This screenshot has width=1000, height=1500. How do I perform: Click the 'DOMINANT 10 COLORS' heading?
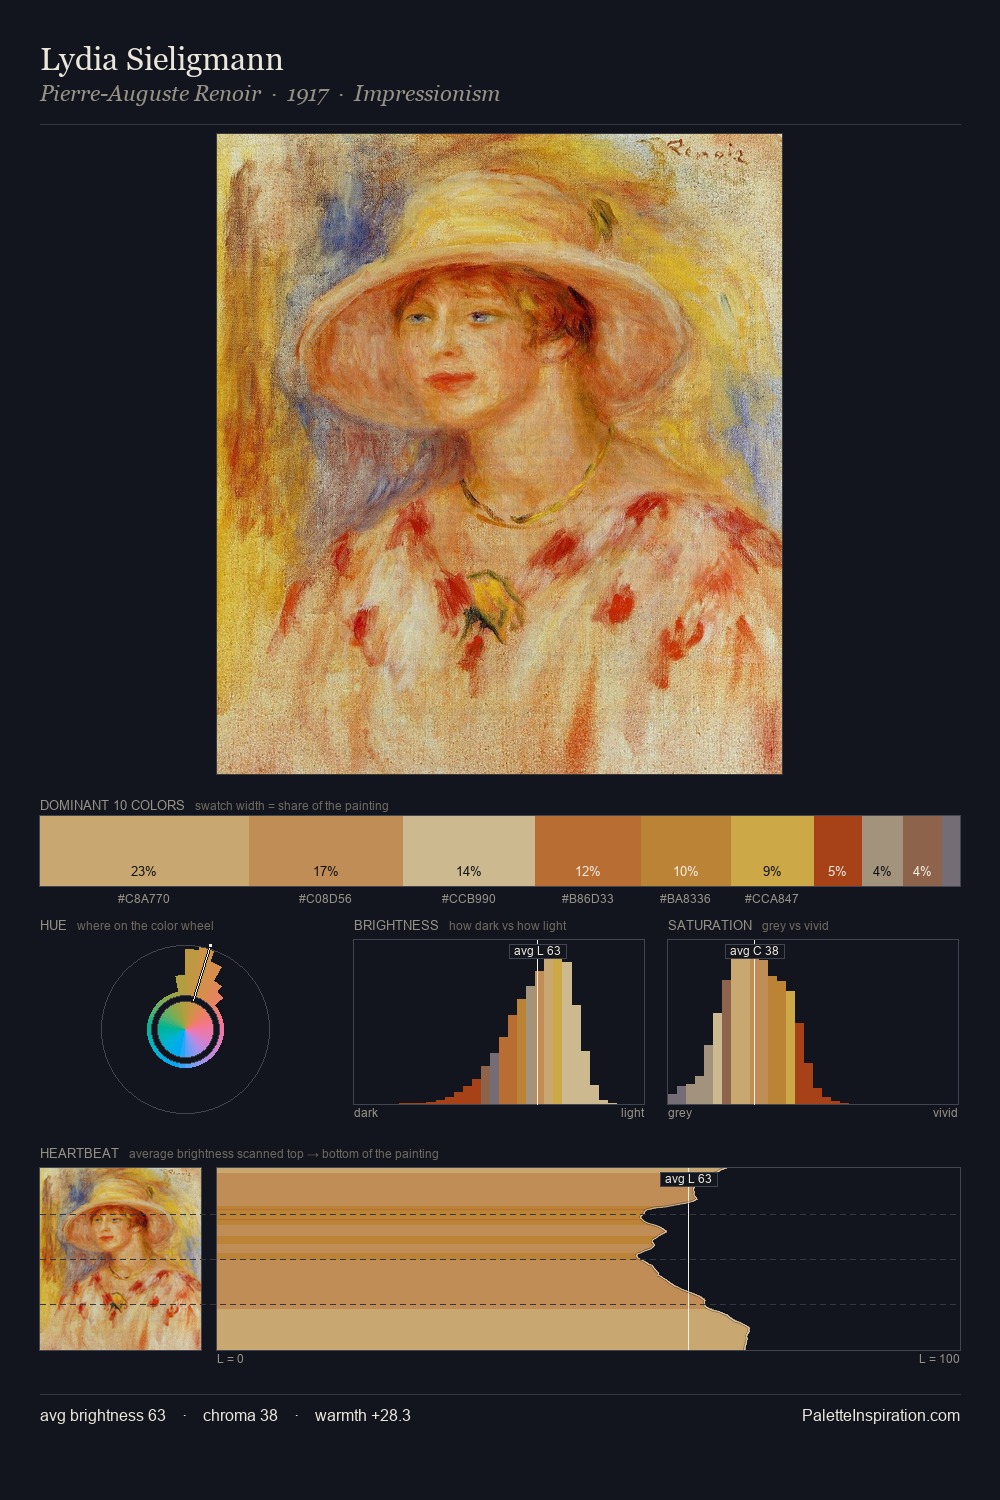(x=112, y=805)
